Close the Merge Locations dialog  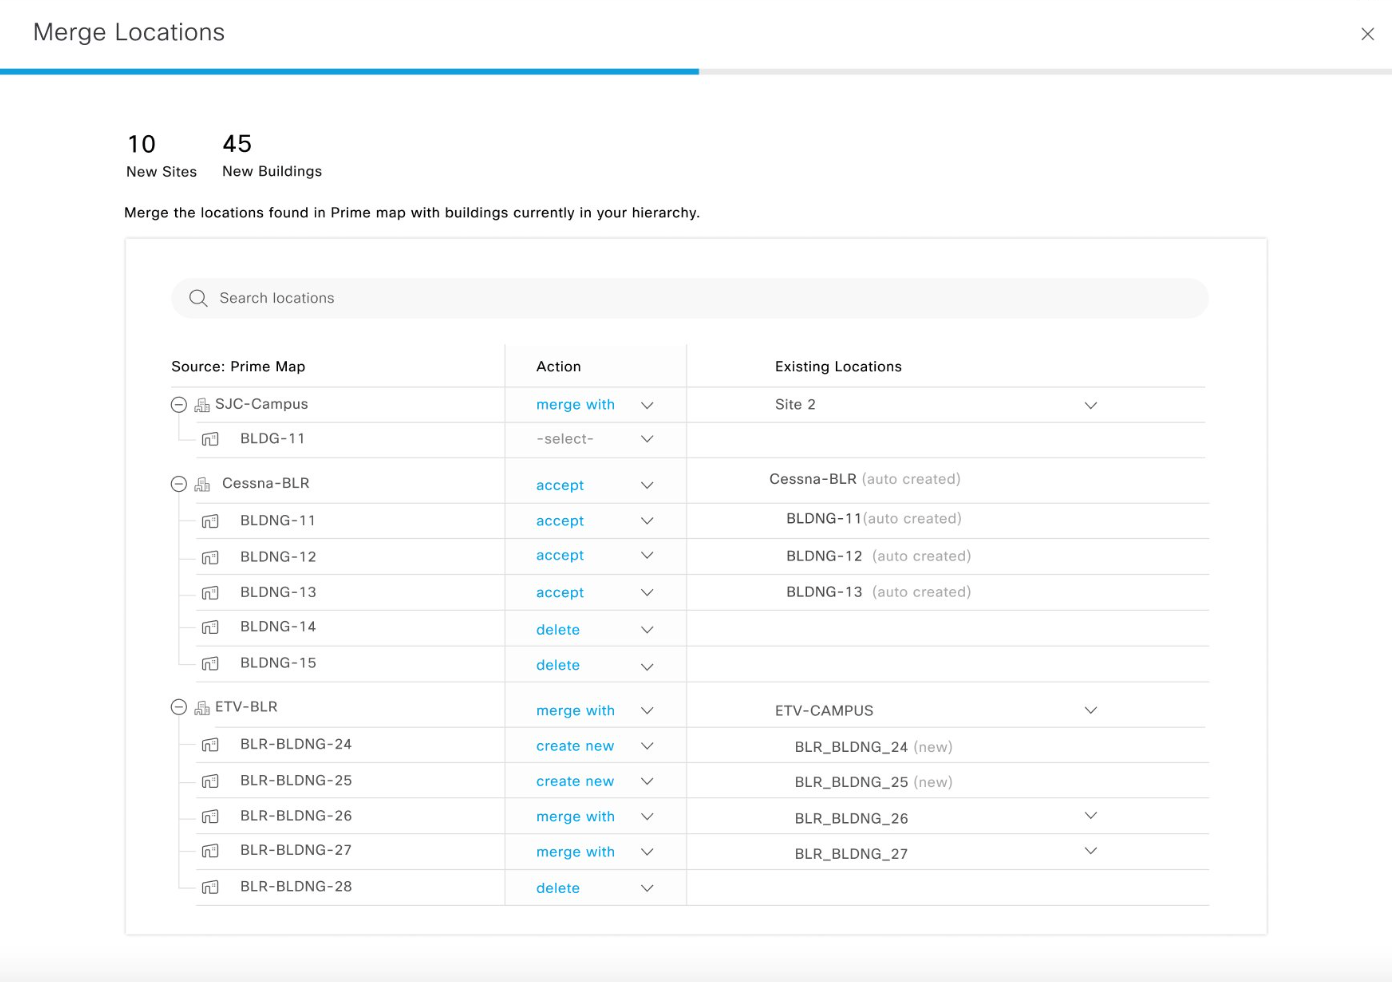(x=1367, y=34)
